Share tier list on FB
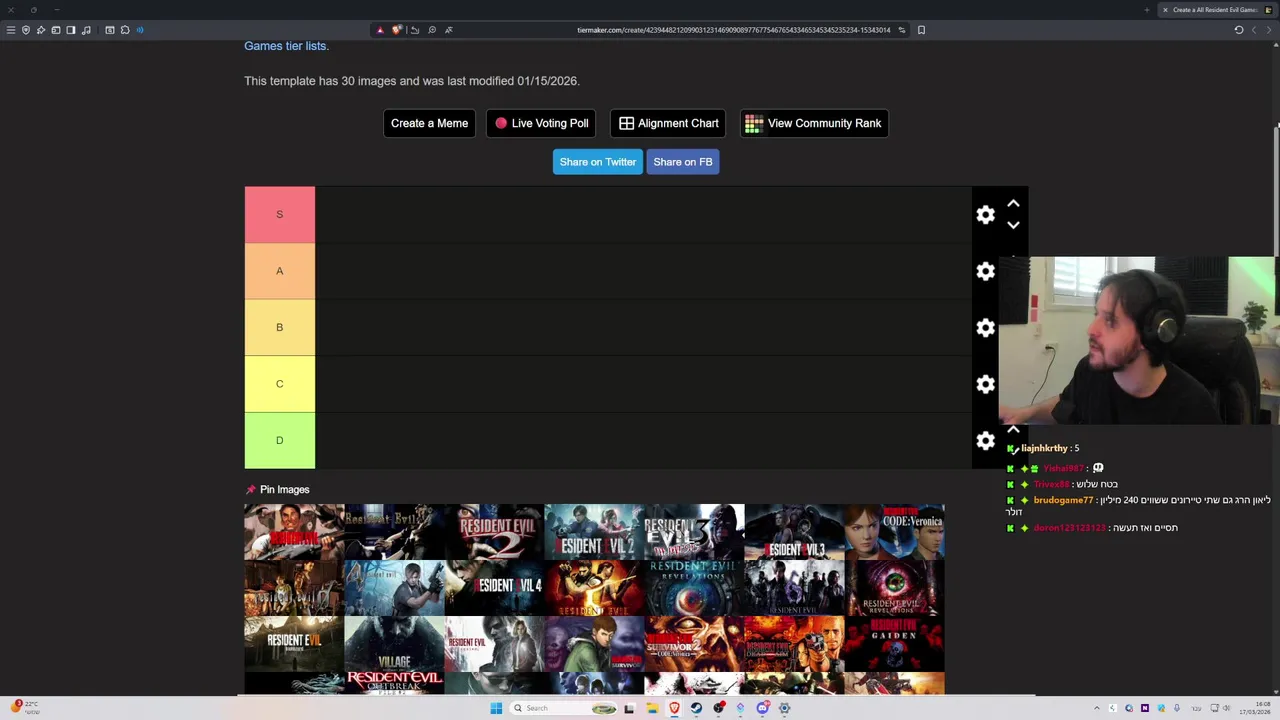The height and width of the screenshot is (720, 1280). [683, 162]
